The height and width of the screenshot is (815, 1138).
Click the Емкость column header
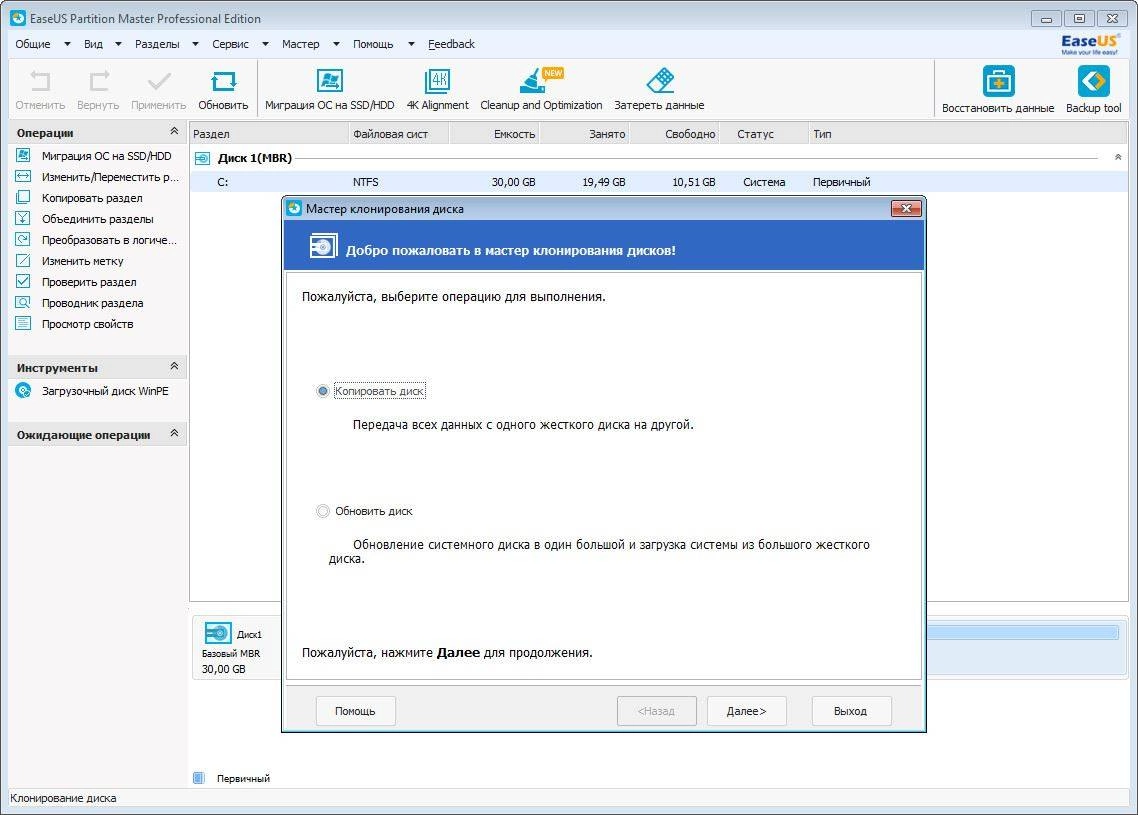[495, 134]
